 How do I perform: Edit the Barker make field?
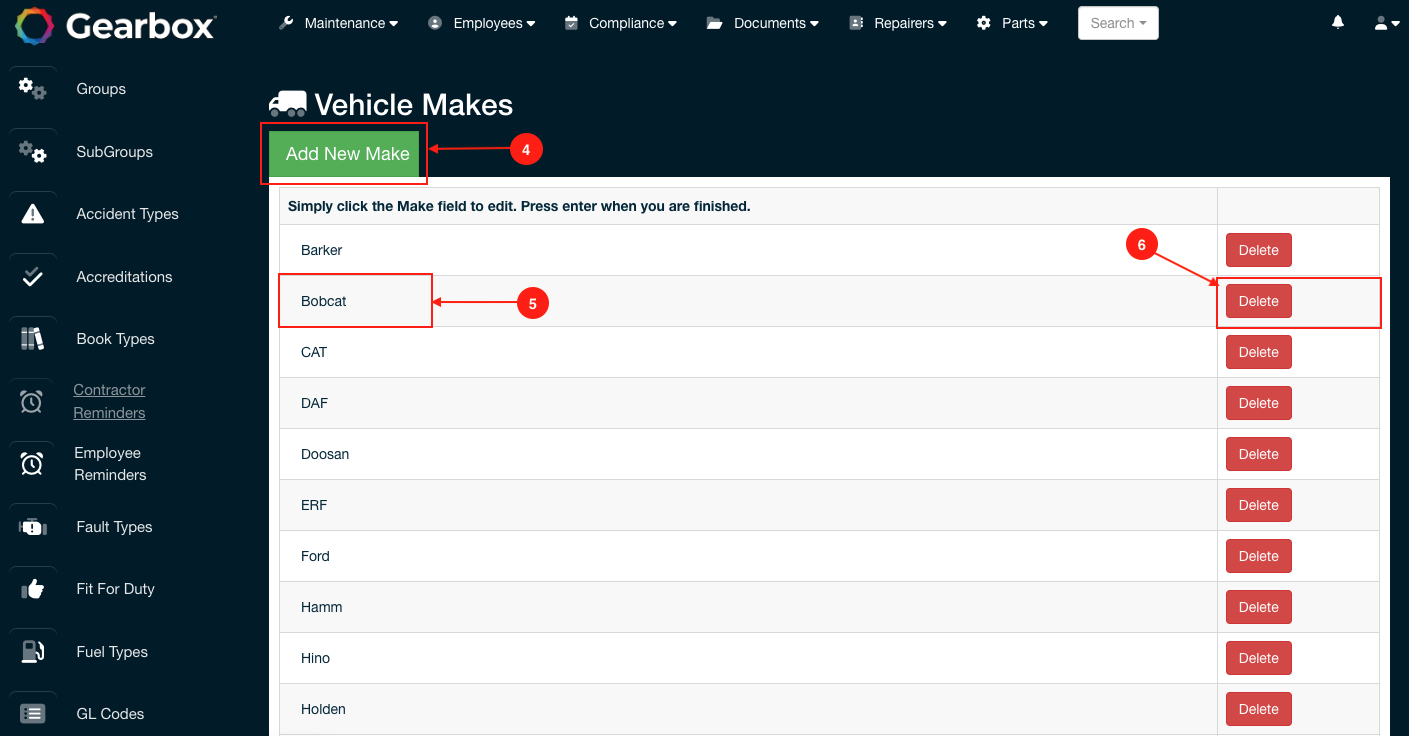coord(748,250)
